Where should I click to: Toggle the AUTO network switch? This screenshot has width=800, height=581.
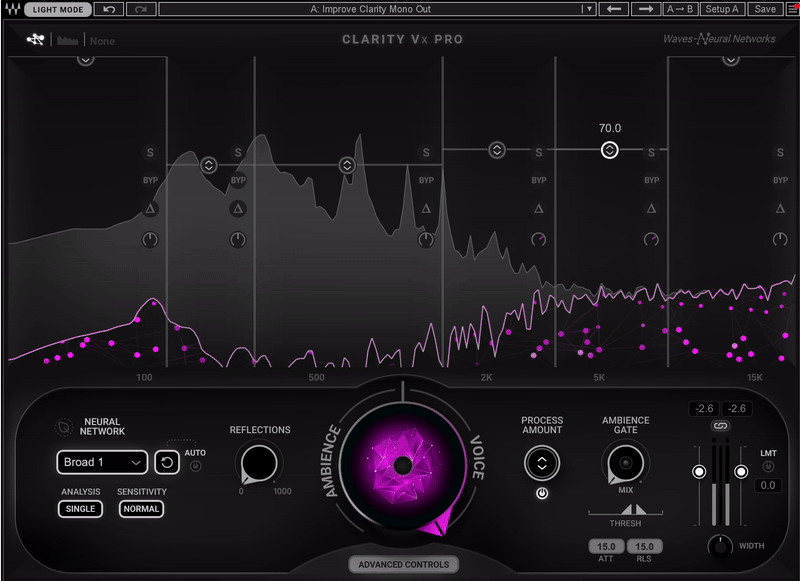pyautogui.click(x=195, y=466)
